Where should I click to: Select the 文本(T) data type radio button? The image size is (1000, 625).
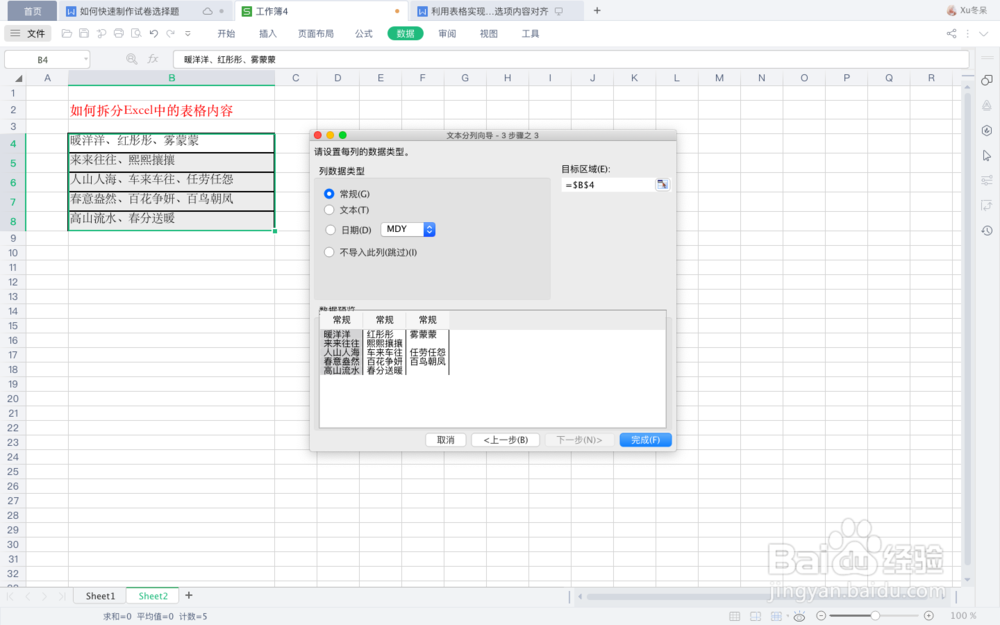pyautogui.click(x=330, y=210)
